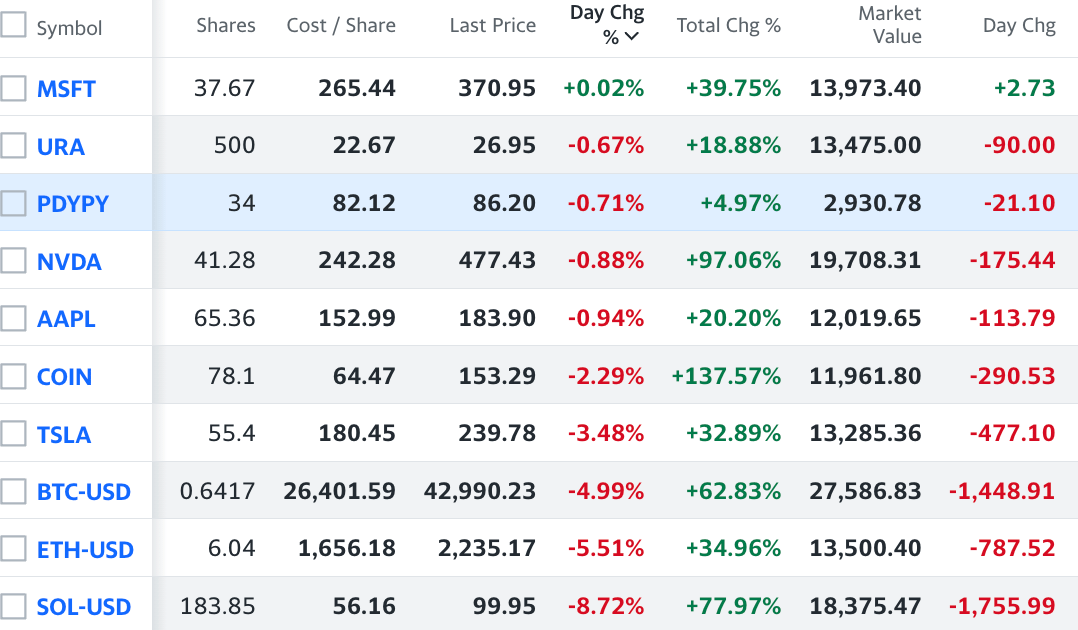Click NVDA shares value 41.28
The image size is (1078, 630).
coord(224,260)
